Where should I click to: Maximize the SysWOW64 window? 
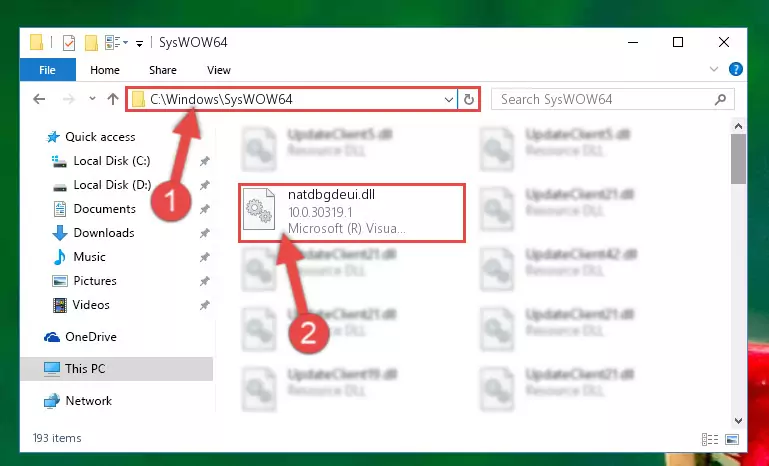678,43
